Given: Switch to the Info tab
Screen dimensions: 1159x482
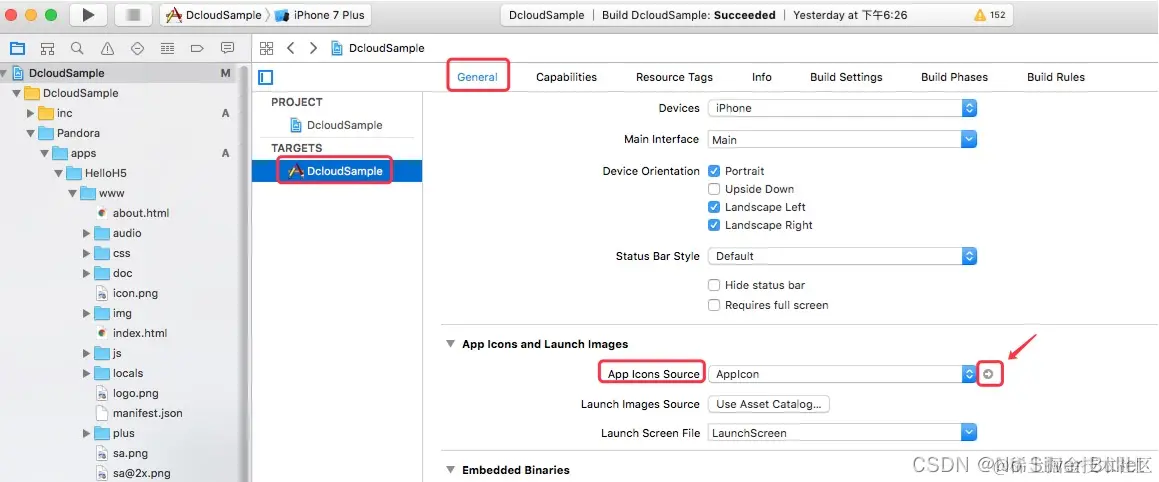Looking at the screenshot, I should pyautogui.click(x=761, y=77).
